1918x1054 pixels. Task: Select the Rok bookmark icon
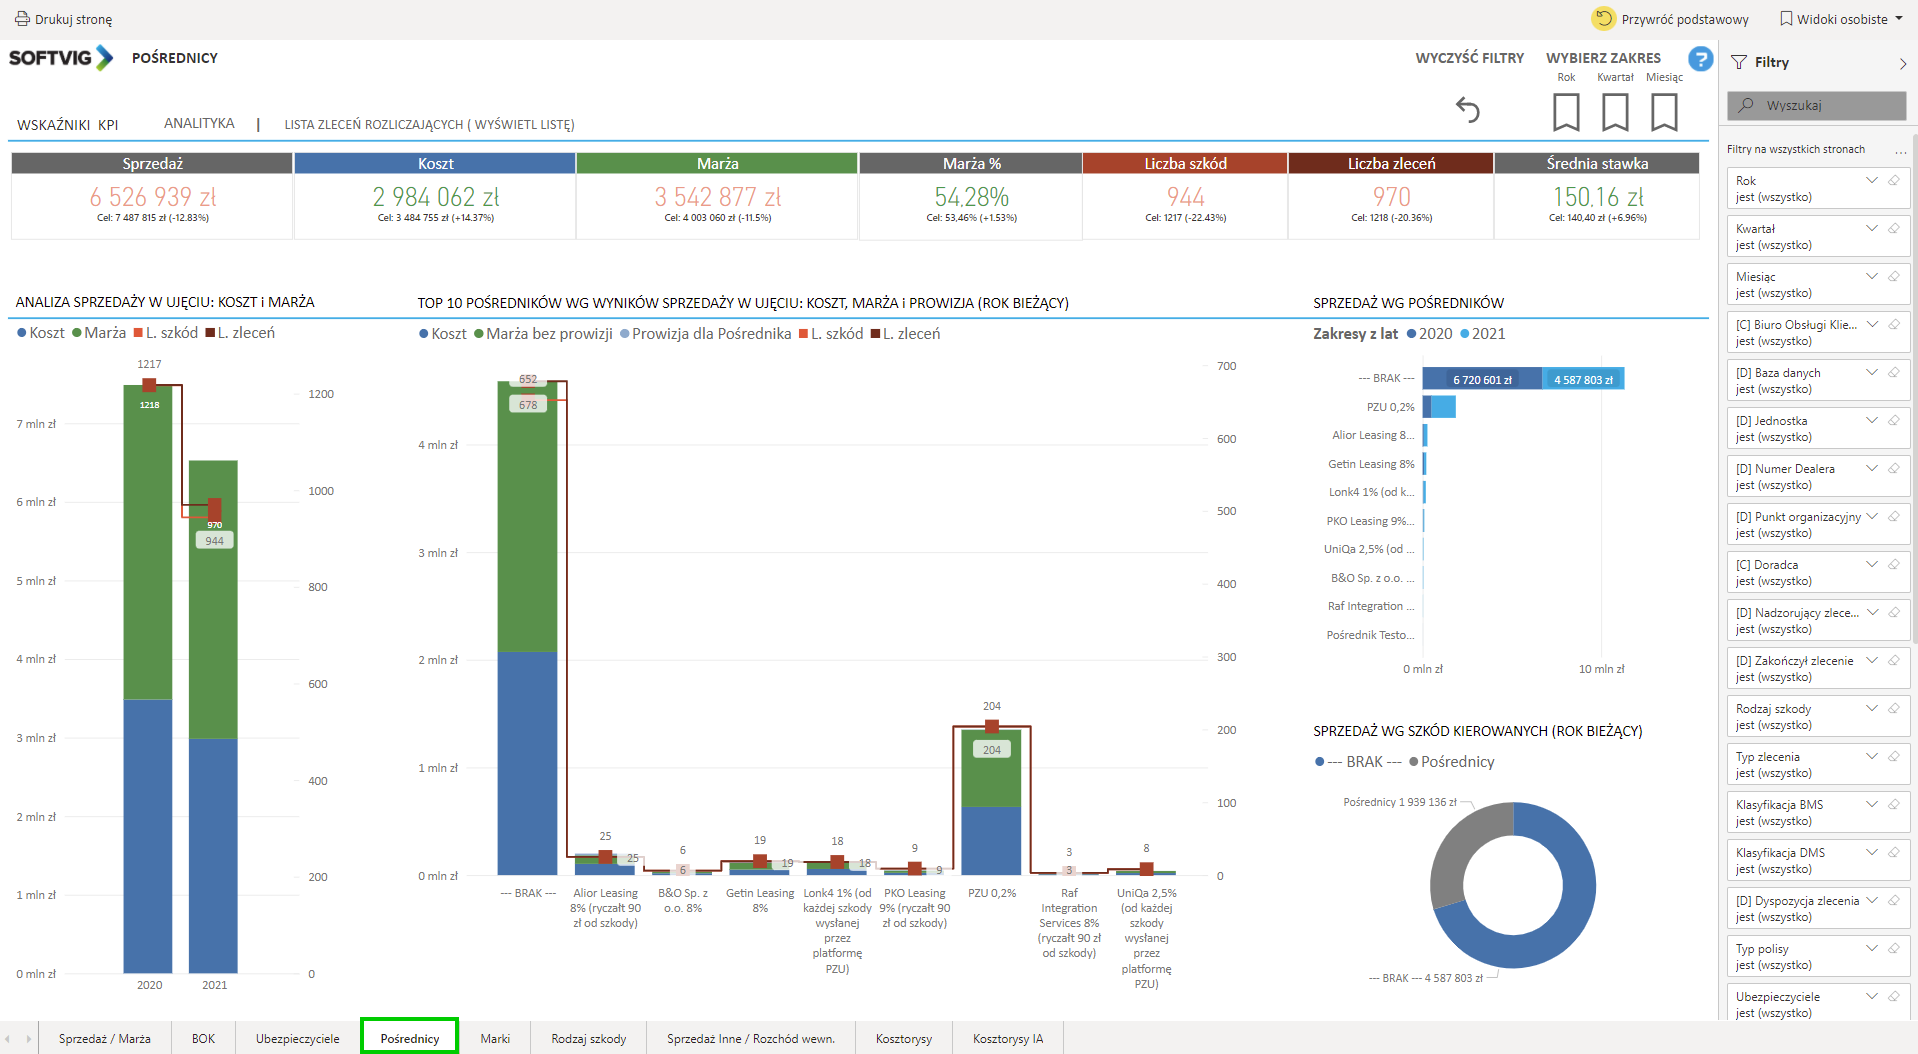point(1566,111)
